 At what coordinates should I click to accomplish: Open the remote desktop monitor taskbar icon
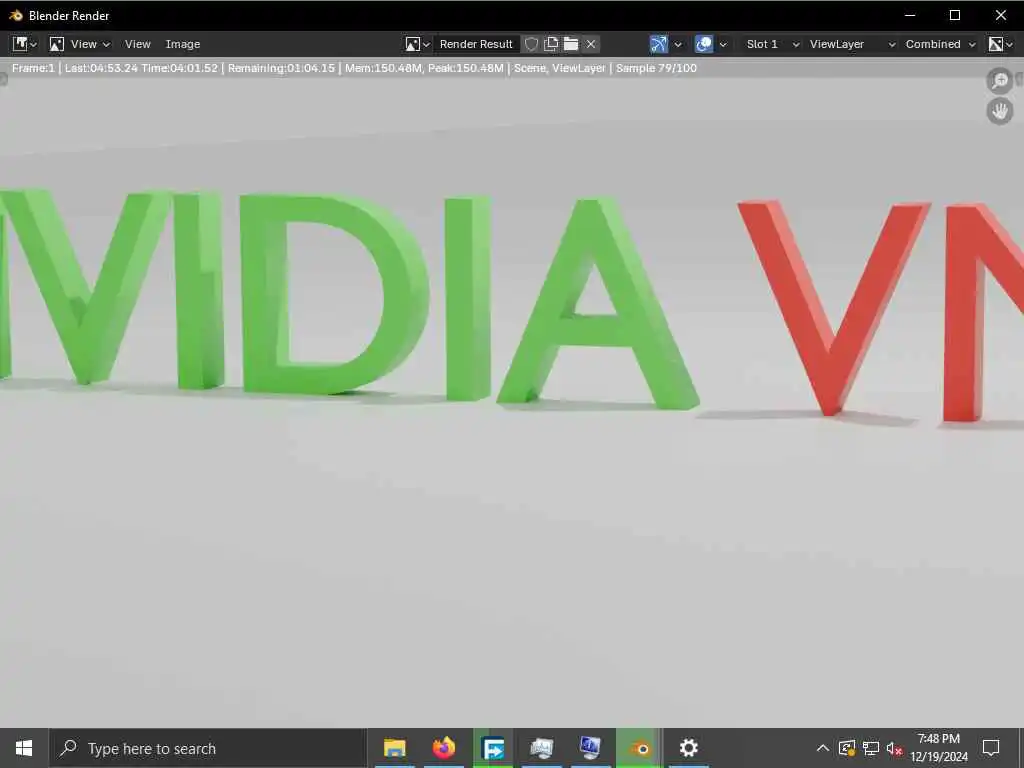[x=590, y=748]
